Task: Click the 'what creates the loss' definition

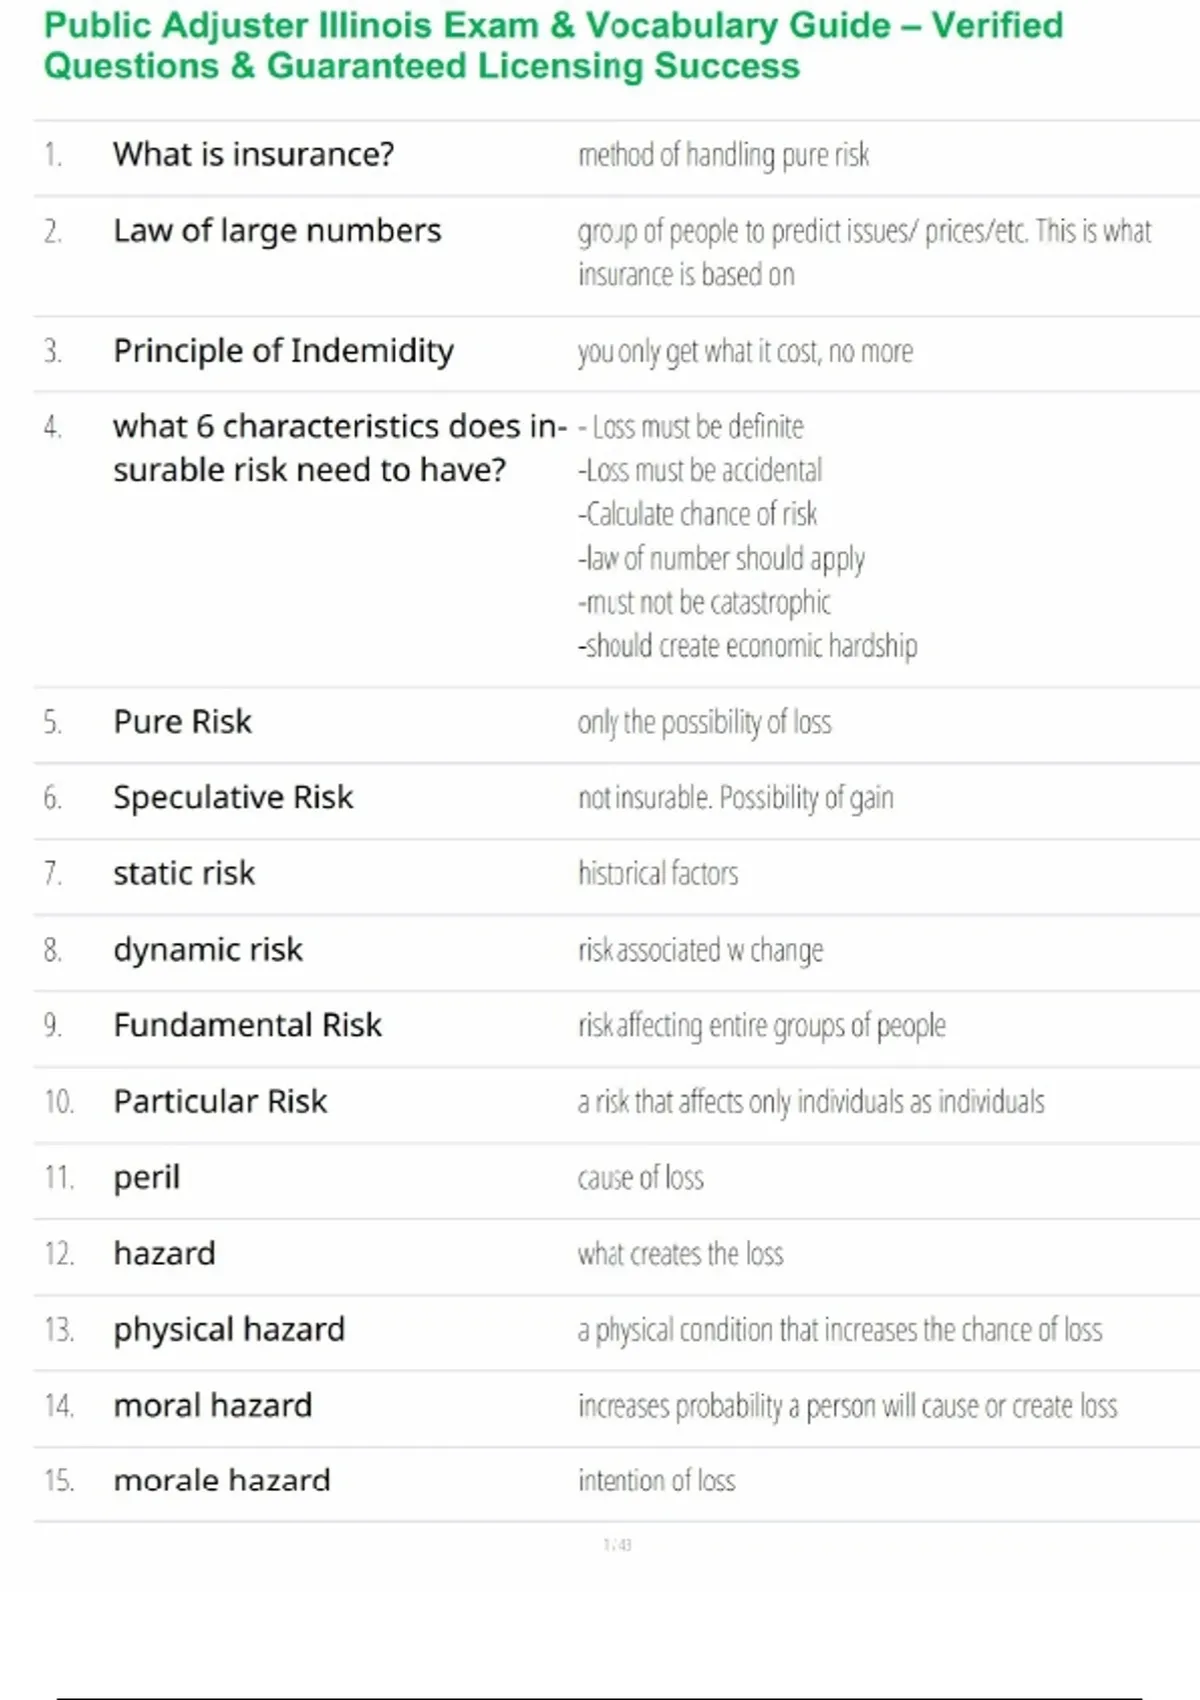Action: [680, 1254]
